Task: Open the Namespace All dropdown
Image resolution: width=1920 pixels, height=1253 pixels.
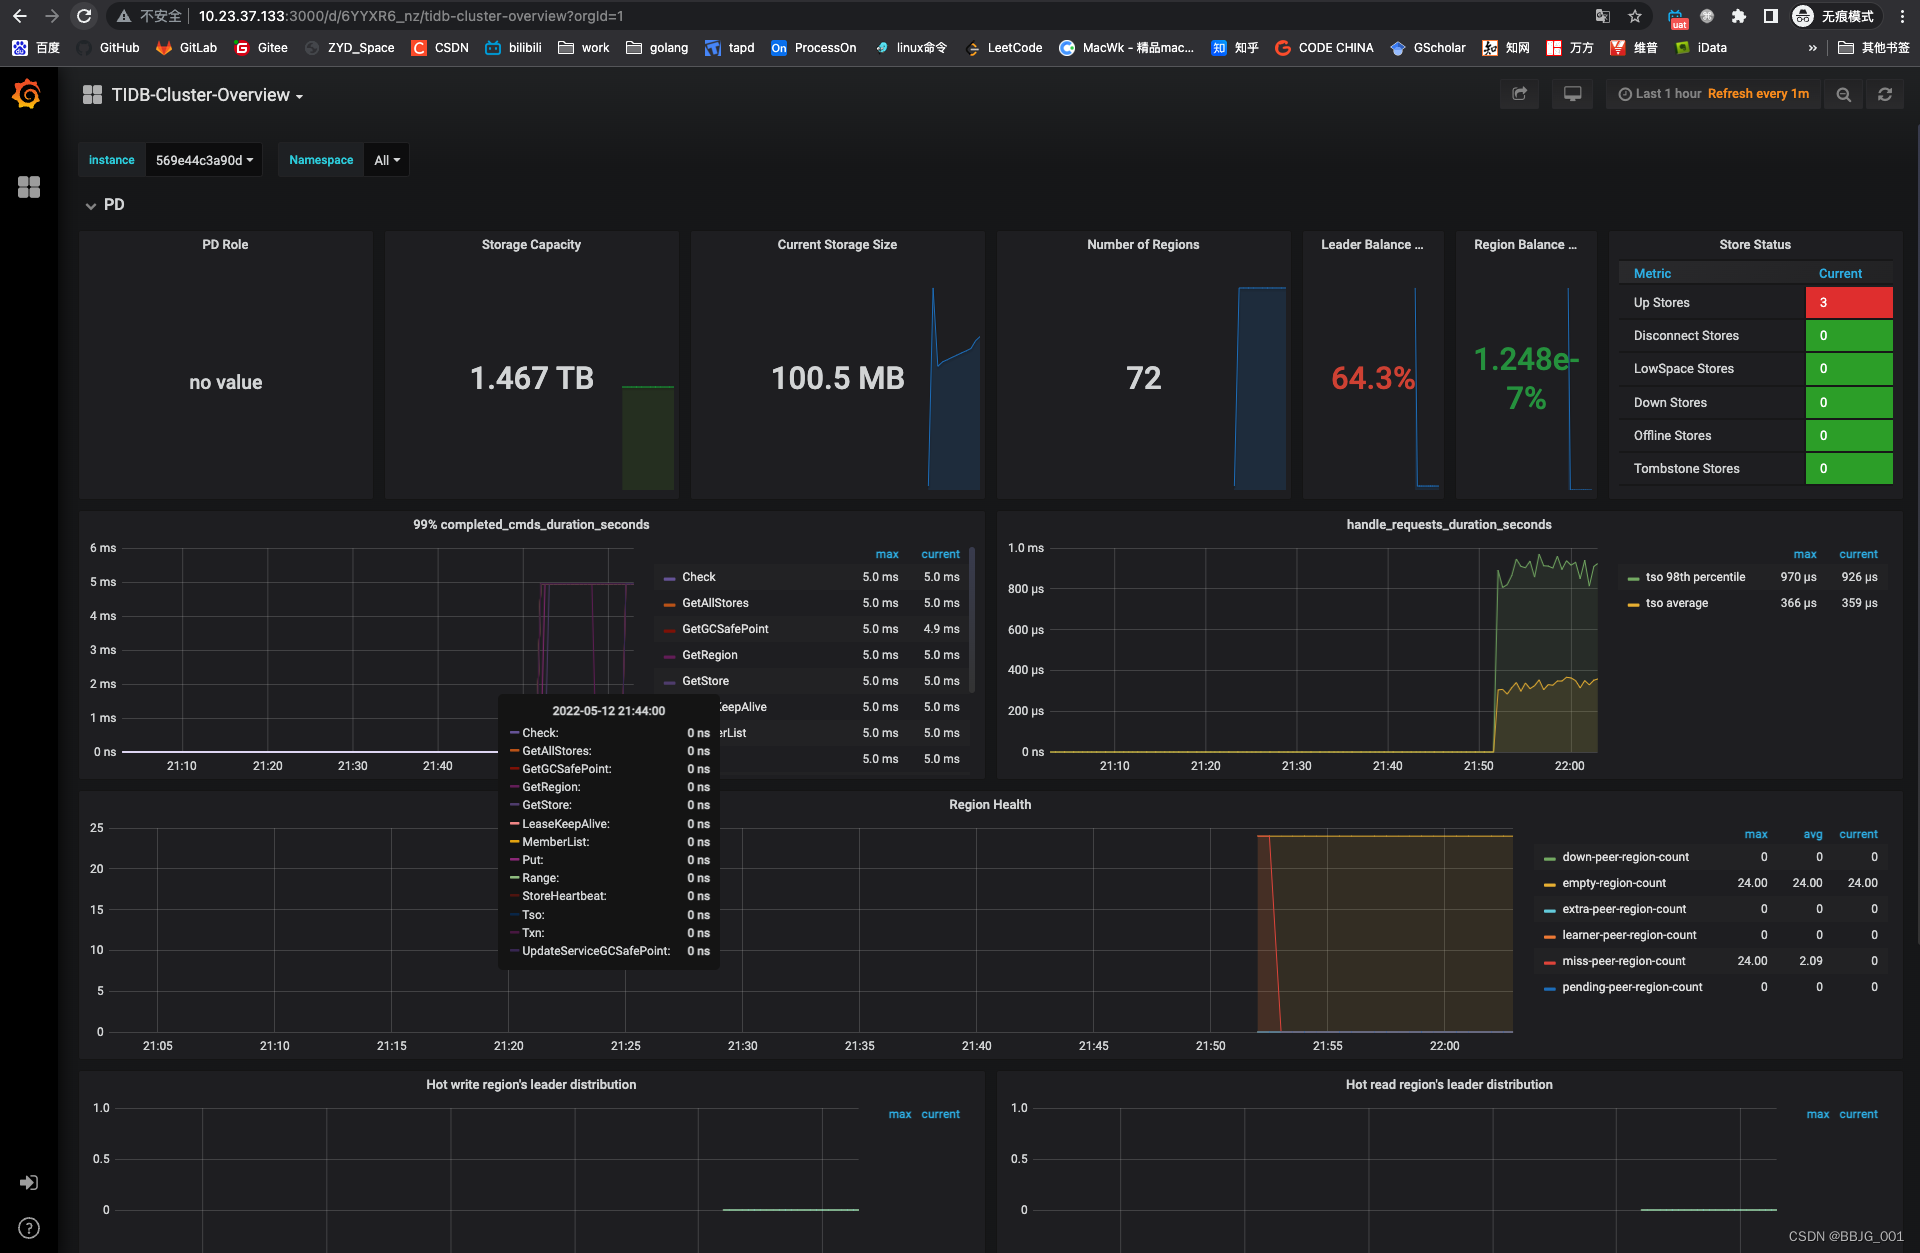Action: pyautogui.click(x=385, y=159)
